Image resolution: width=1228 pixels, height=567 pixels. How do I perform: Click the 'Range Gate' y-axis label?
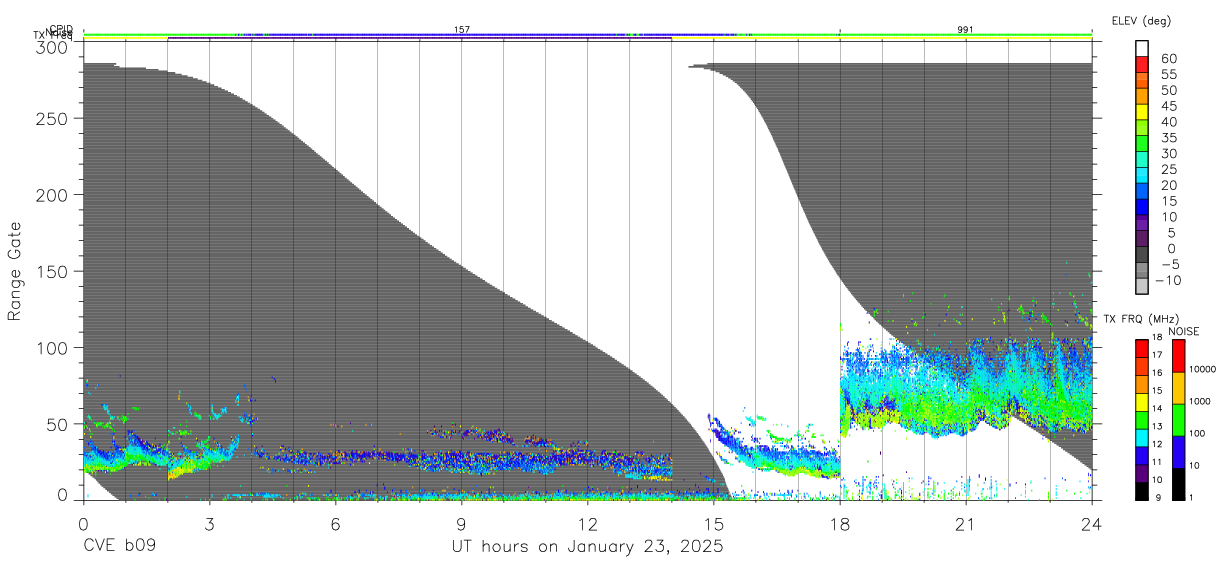pyautogui.click(x=15, y=271)
